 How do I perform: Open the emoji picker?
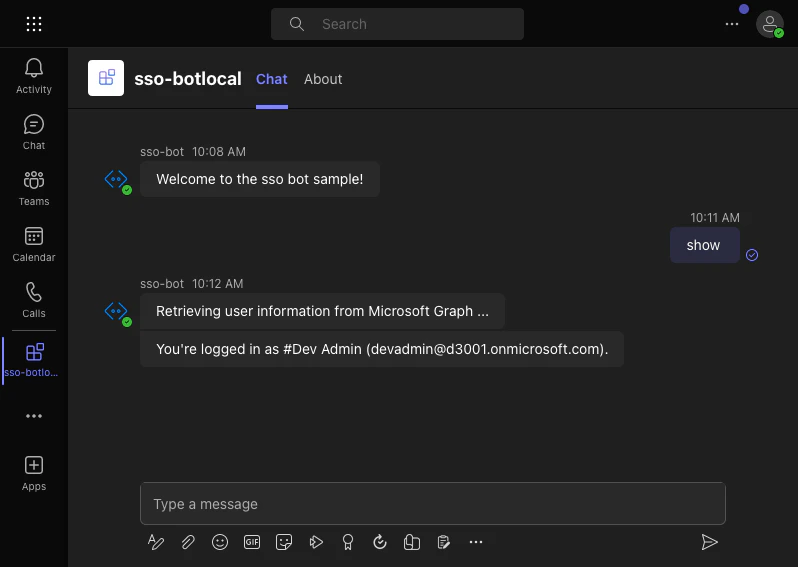(x=220, y=542)
